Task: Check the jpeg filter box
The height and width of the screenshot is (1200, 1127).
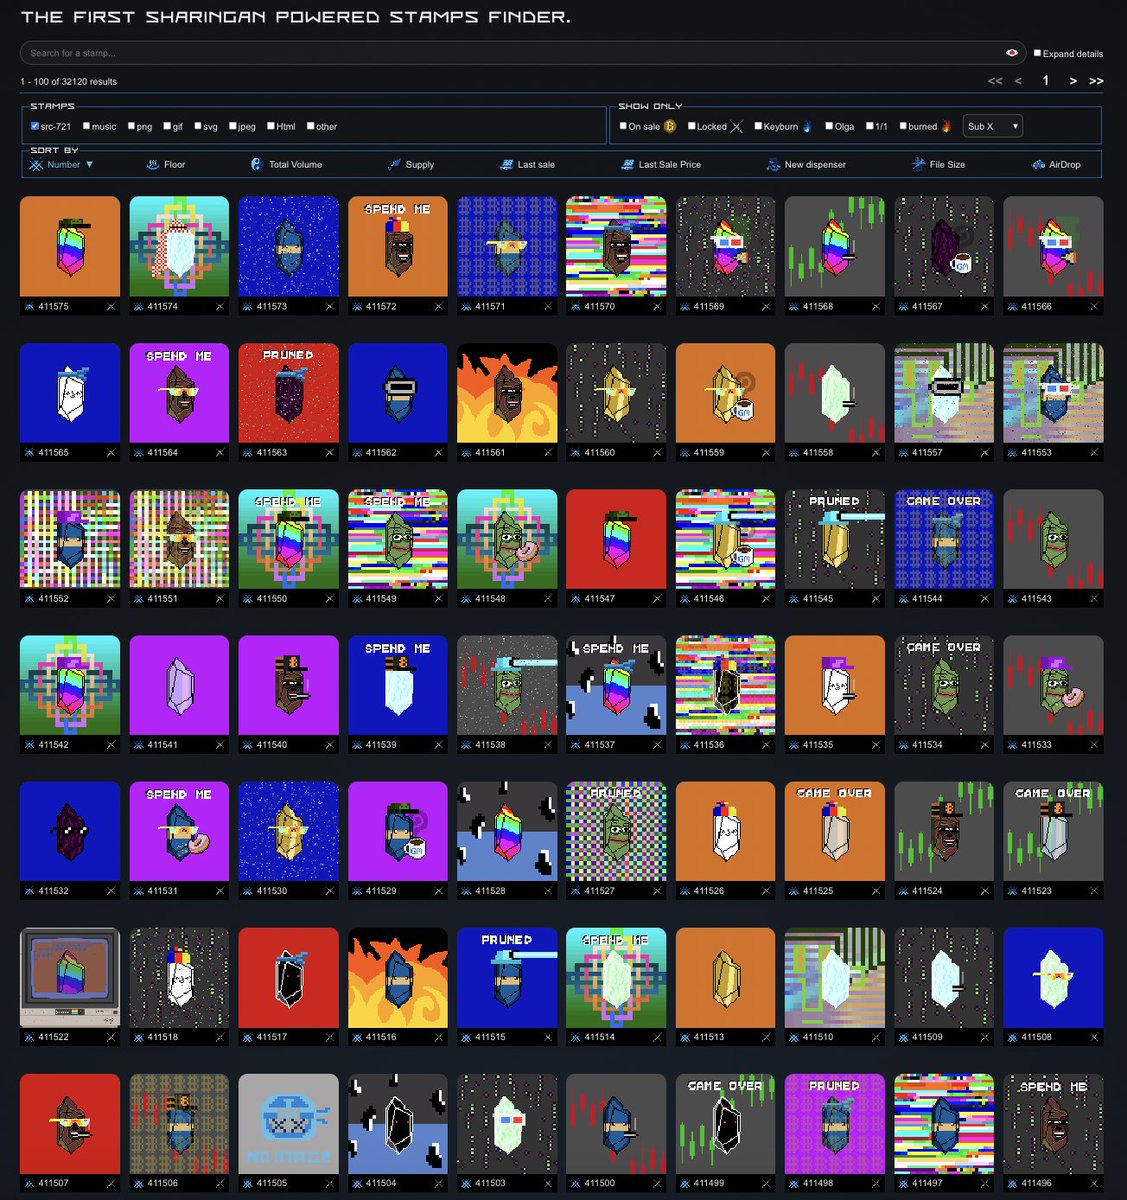Action: pos(232,126)
